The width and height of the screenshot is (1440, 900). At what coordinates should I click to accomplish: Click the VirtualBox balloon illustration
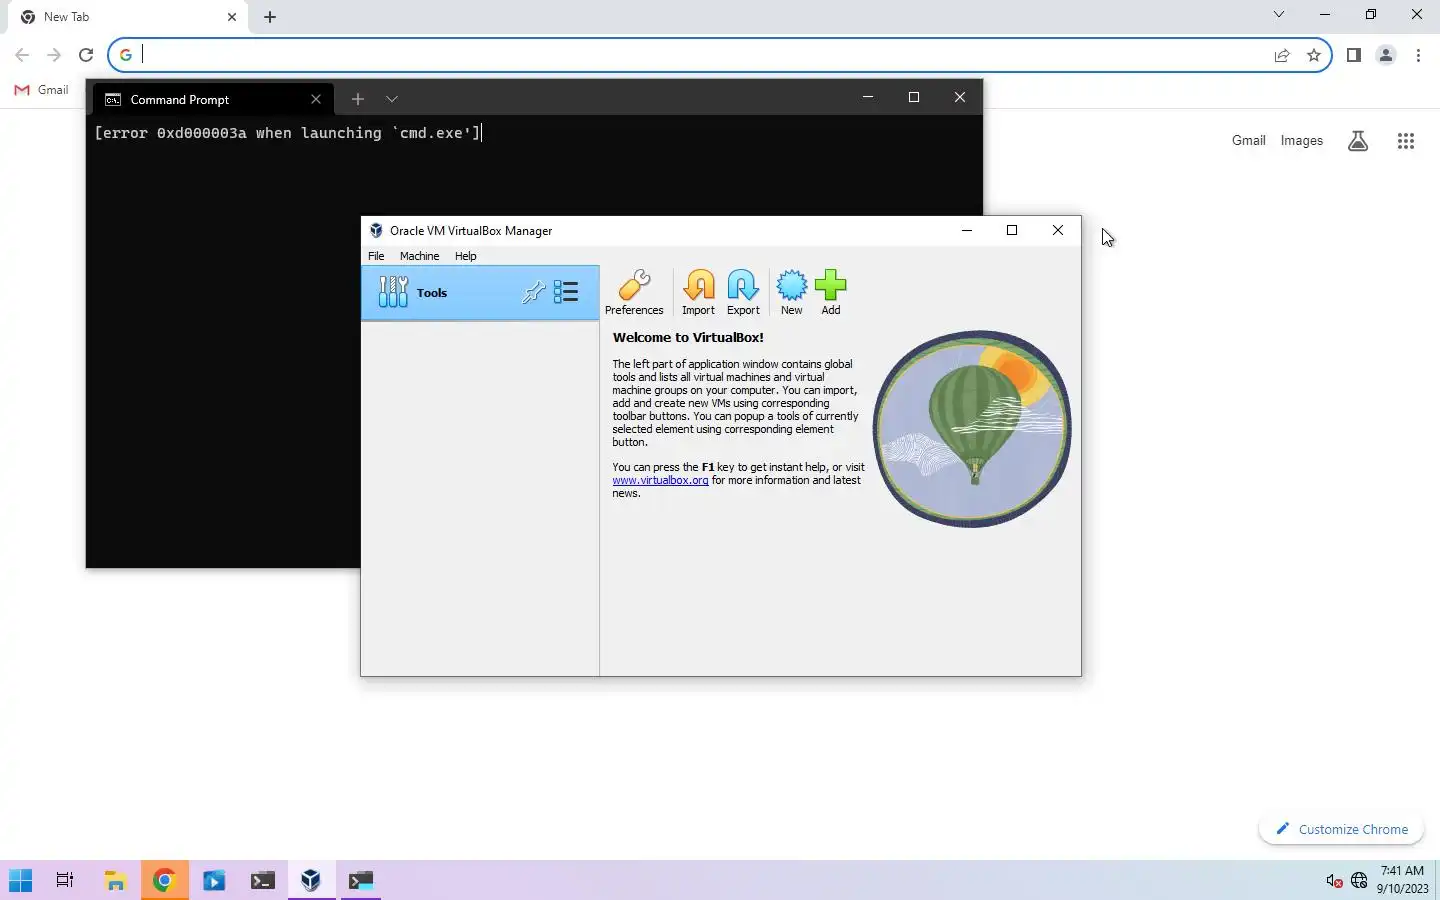(x=972, y=428)
